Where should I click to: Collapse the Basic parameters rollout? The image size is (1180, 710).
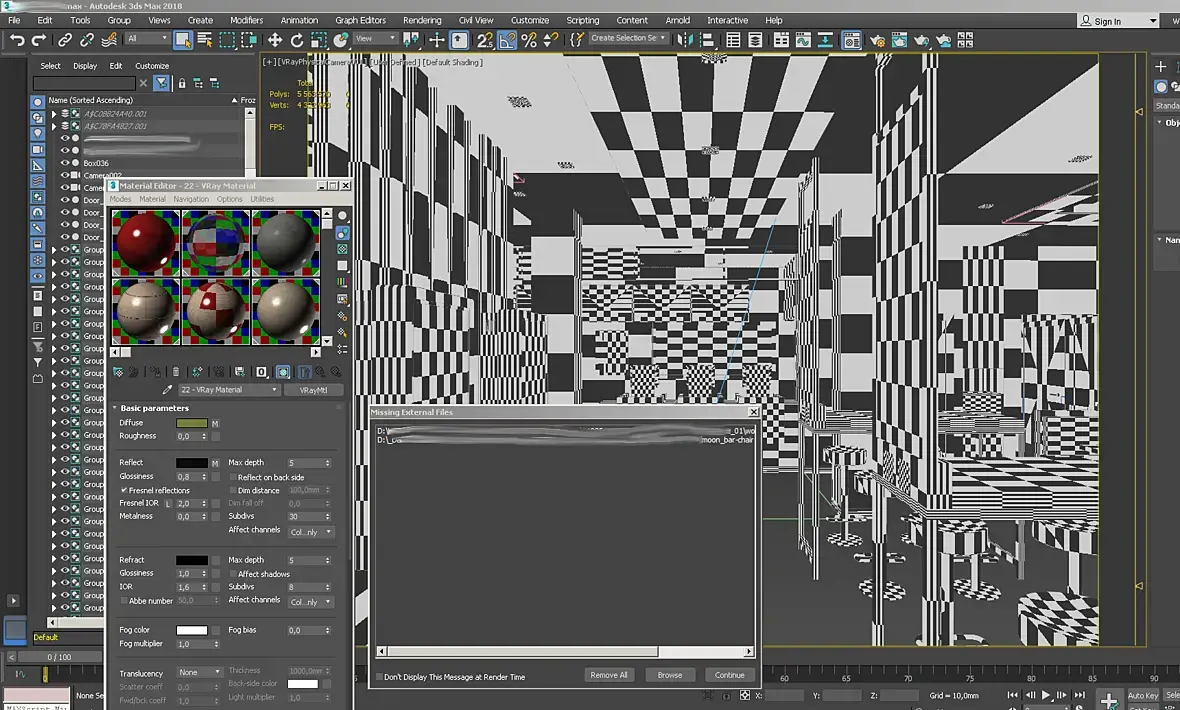pyautogui.click(x=154, y=408)
